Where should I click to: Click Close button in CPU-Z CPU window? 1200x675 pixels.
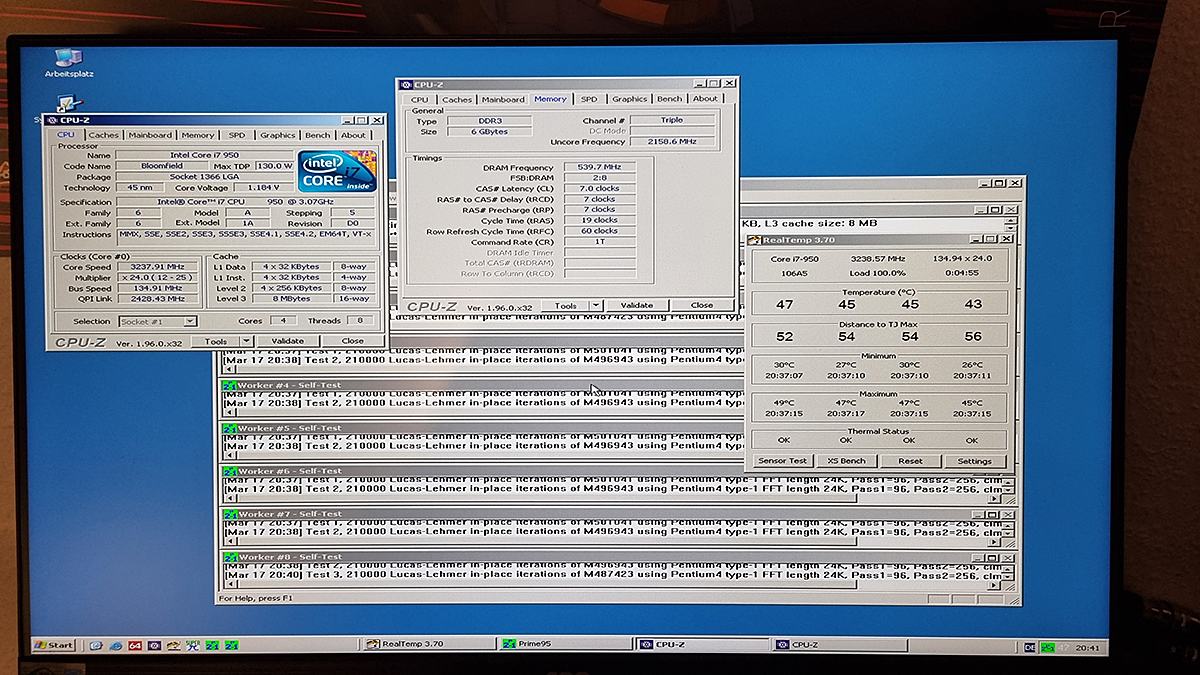[x=352, y=340]
